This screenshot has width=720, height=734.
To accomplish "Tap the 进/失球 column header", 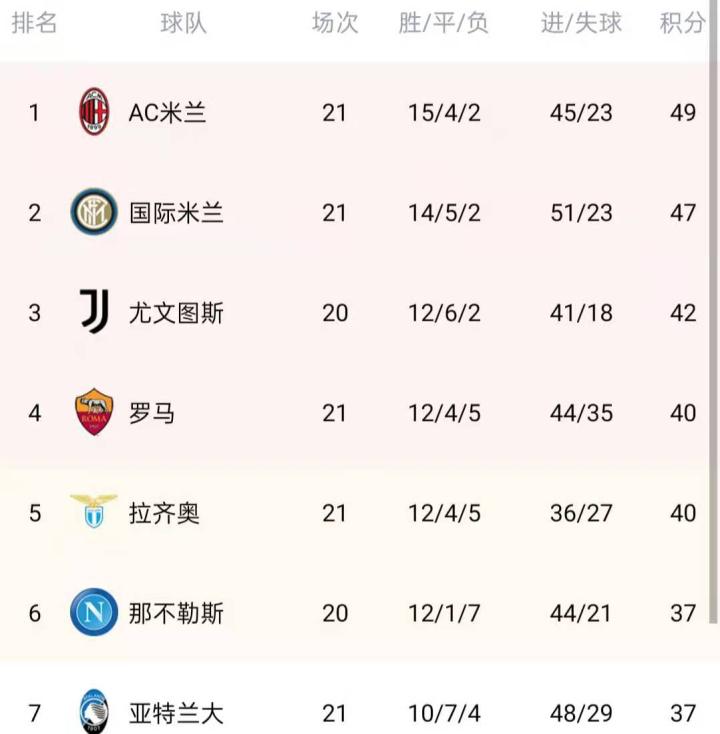I will click(581, 23).
